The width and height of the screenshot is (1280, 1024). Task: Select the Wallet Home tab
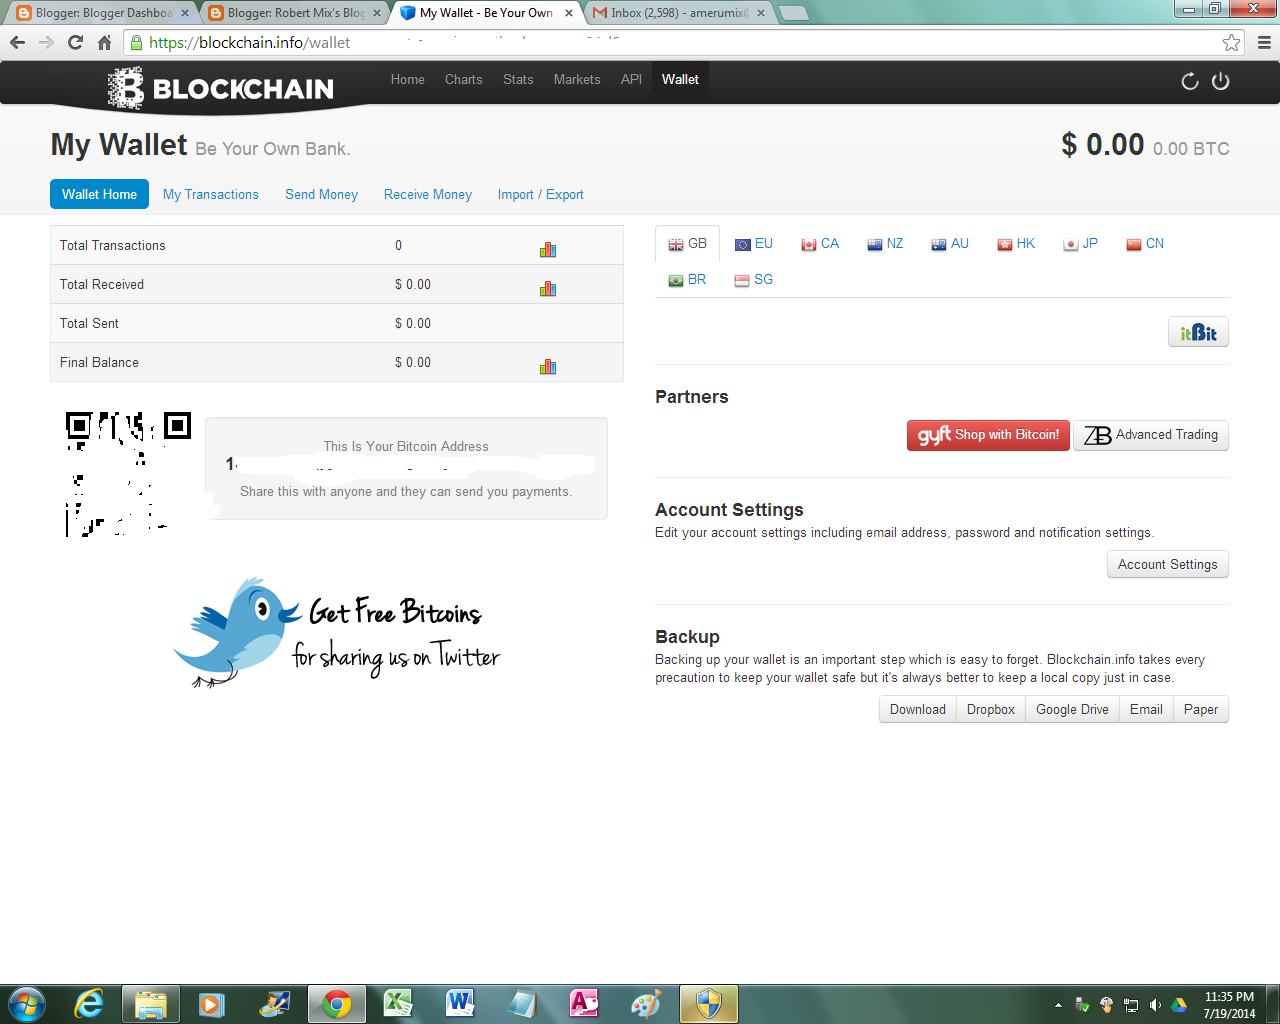coord(100,194)
